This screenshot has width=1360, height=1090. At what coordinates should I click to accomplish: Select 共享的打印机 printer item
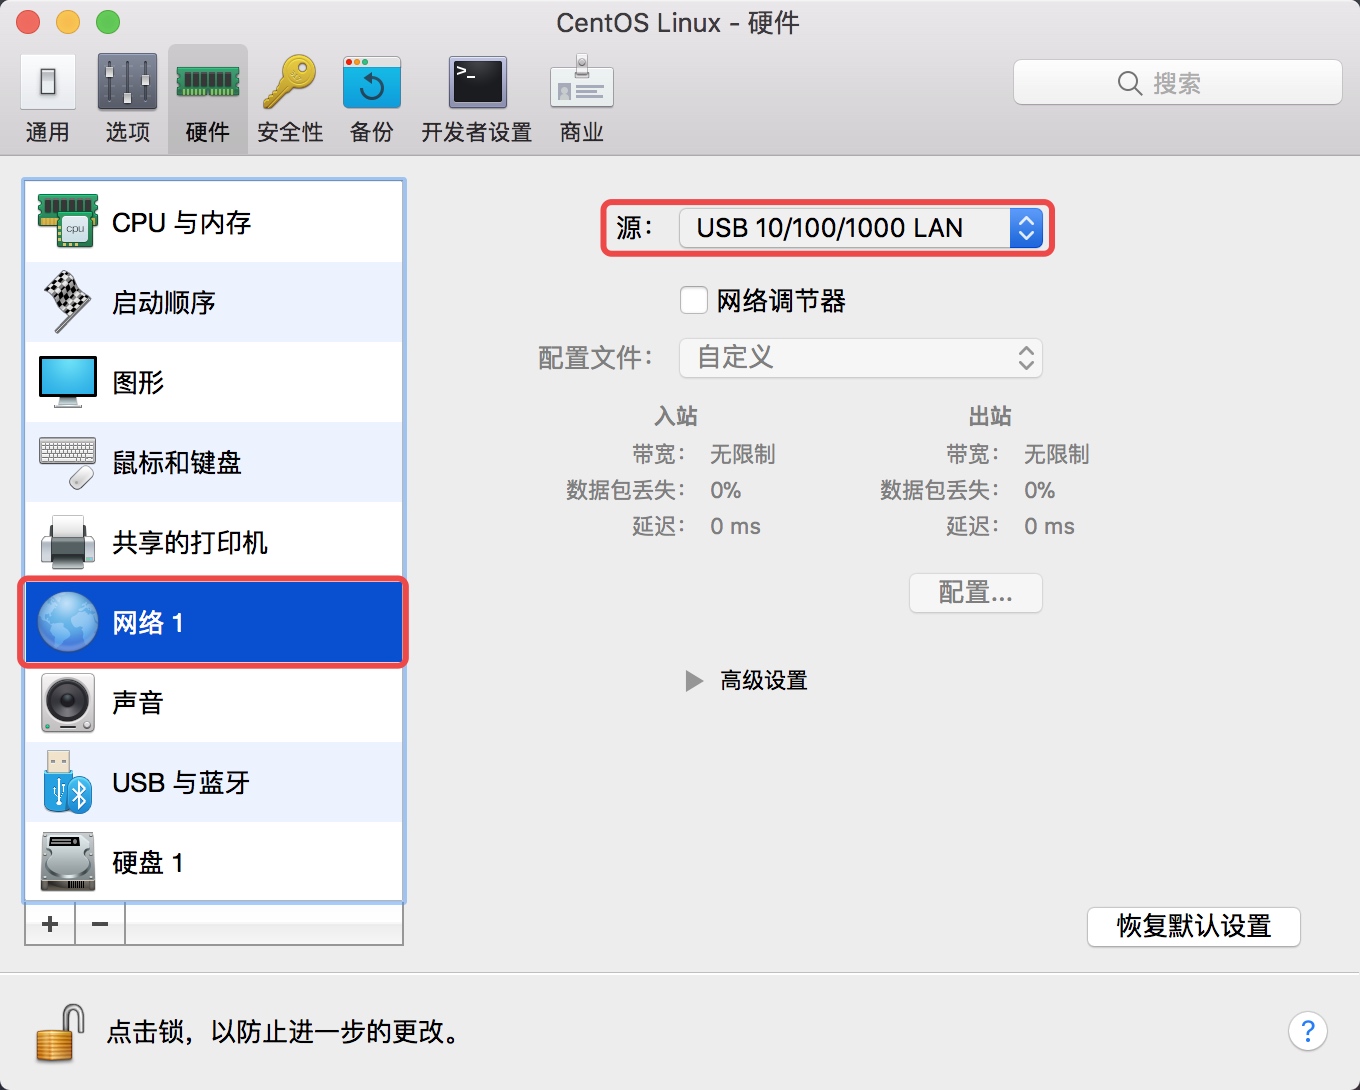pos(214,542)
